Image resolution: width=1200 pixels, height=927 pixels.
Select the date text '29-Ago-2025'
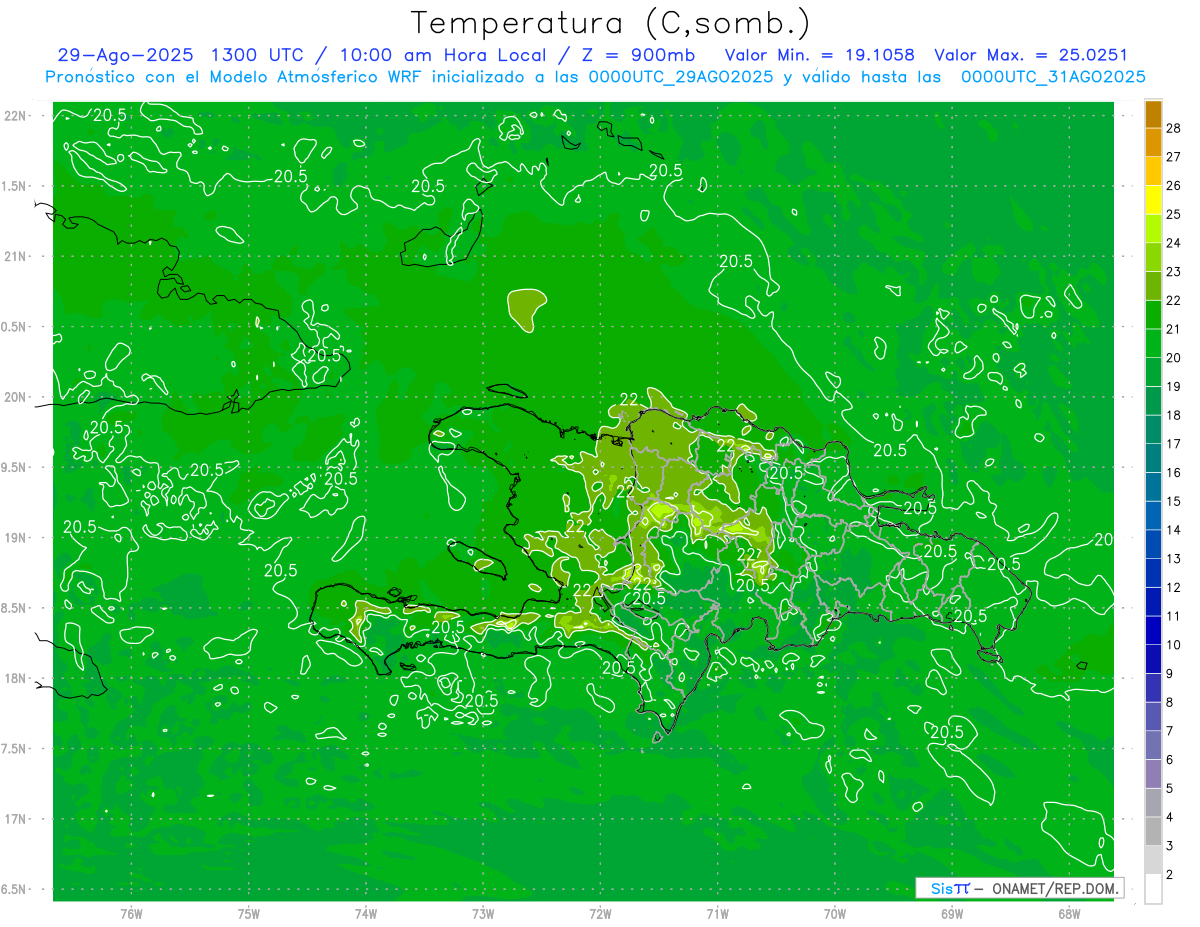pyautogui.click(x=125, y=55)
